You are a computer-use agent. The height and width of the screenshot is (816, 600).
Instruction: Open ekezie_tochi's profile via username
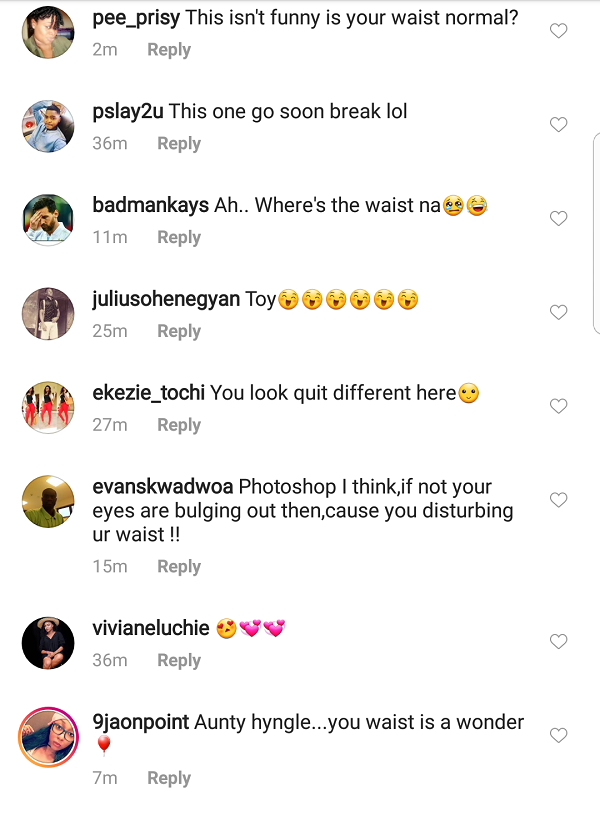click(x=151, y=393)
